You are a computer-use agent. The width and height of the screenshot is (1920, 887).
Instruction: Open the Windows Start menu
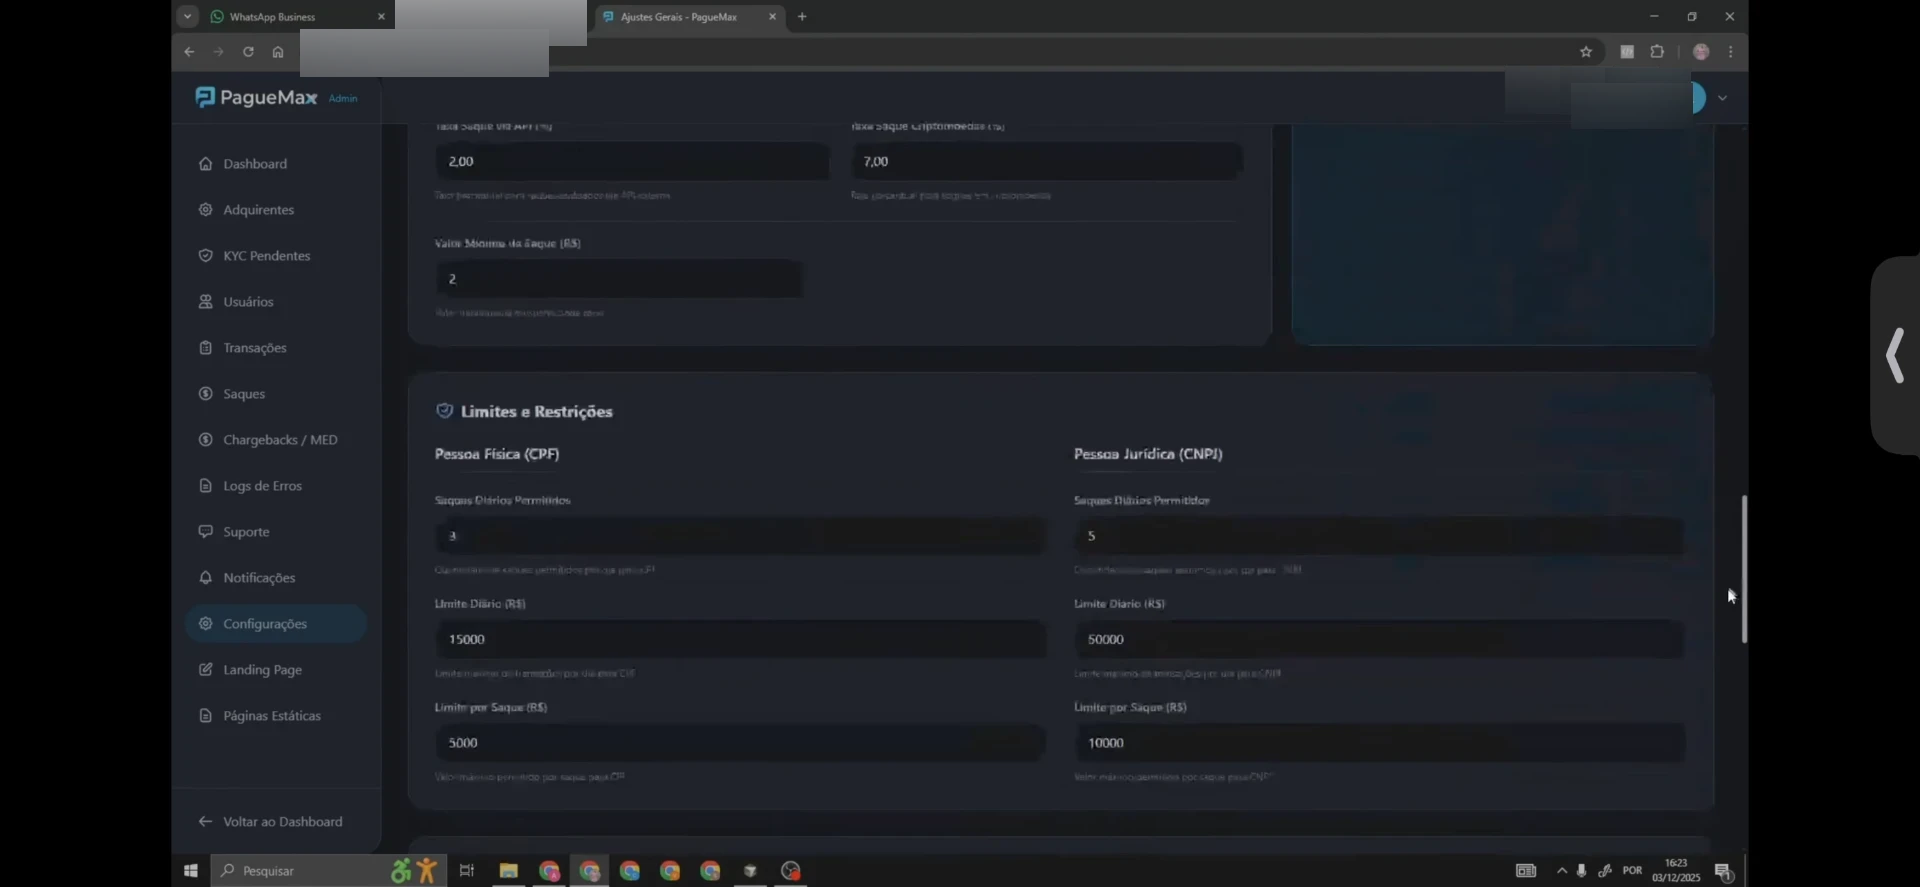191,871
